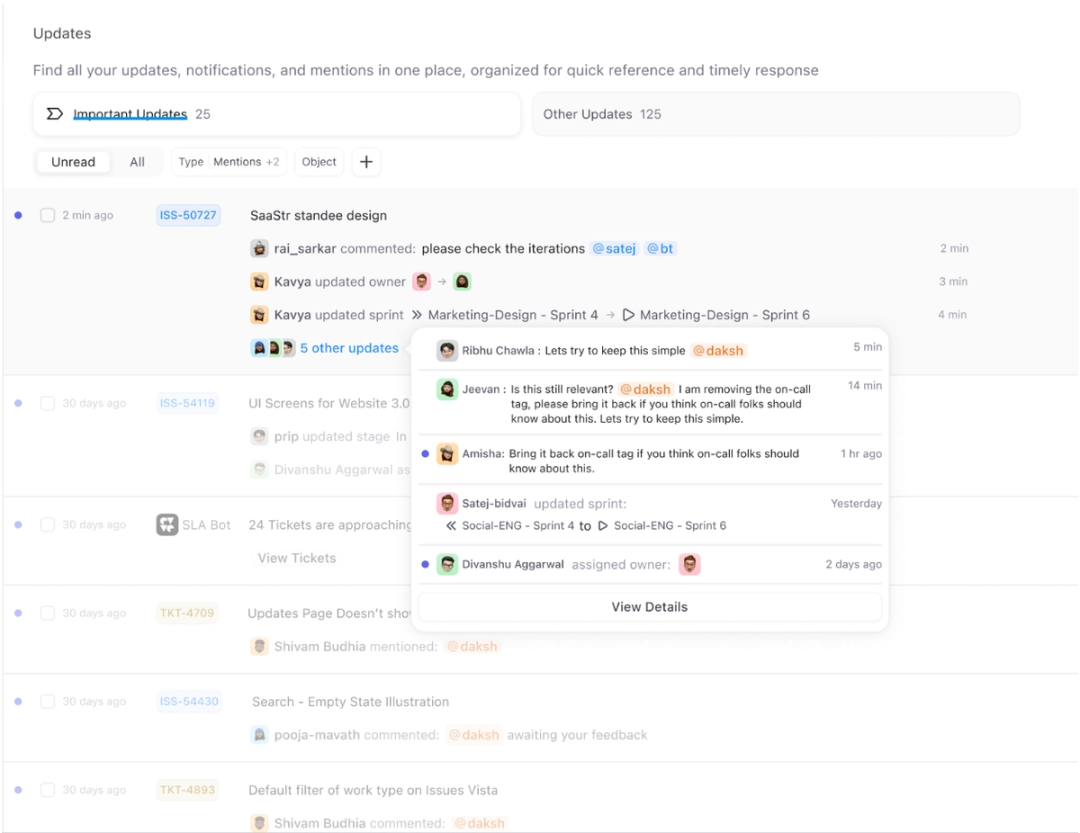The width and height of the screenshot is (1080, 833).
Task: Click the Important Updates funnel icon
Action: tap(55, 113)
